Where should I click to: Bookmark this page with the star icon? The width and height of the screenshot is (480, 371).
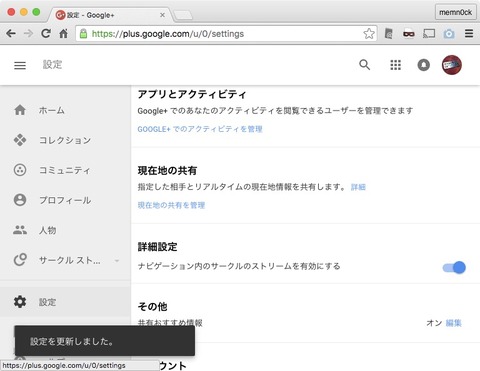[x=369, y=34]
